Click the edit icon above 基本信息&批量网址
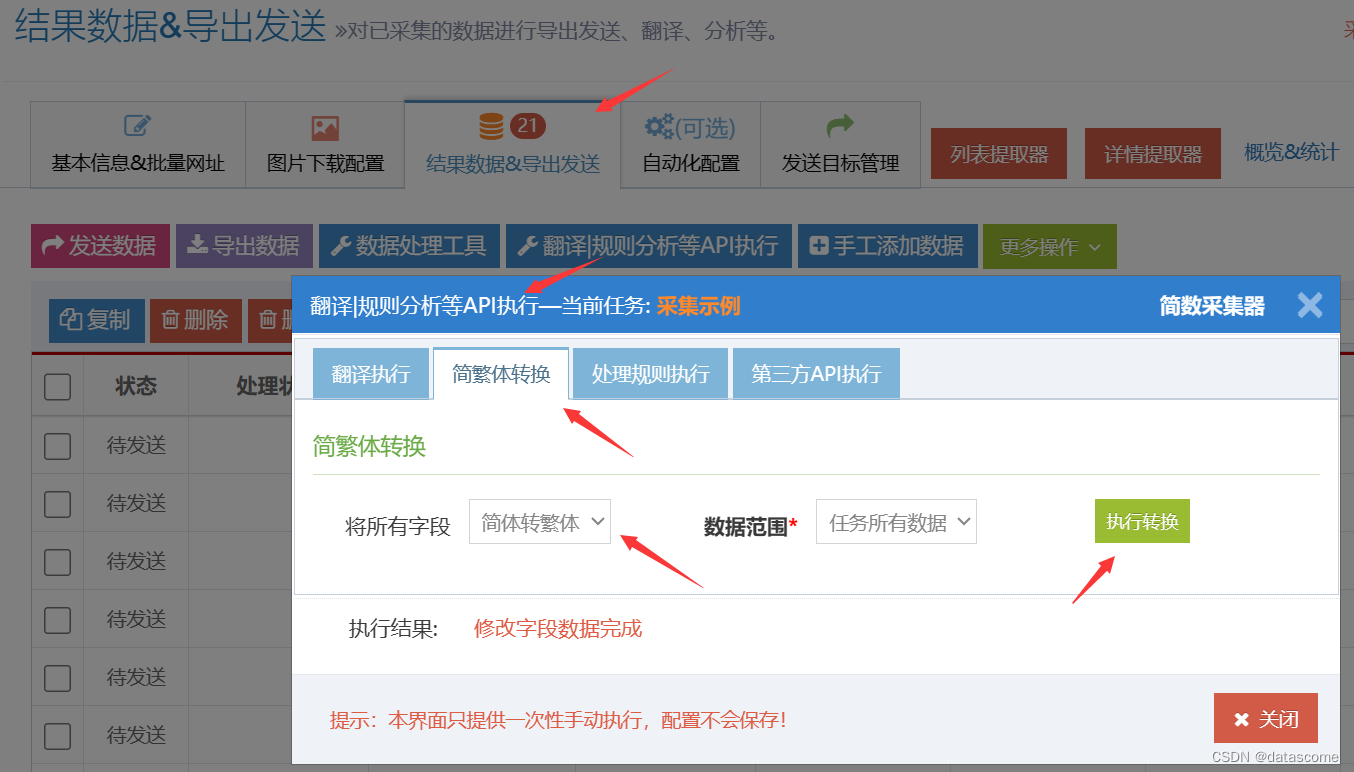 (x=137, y=127)
